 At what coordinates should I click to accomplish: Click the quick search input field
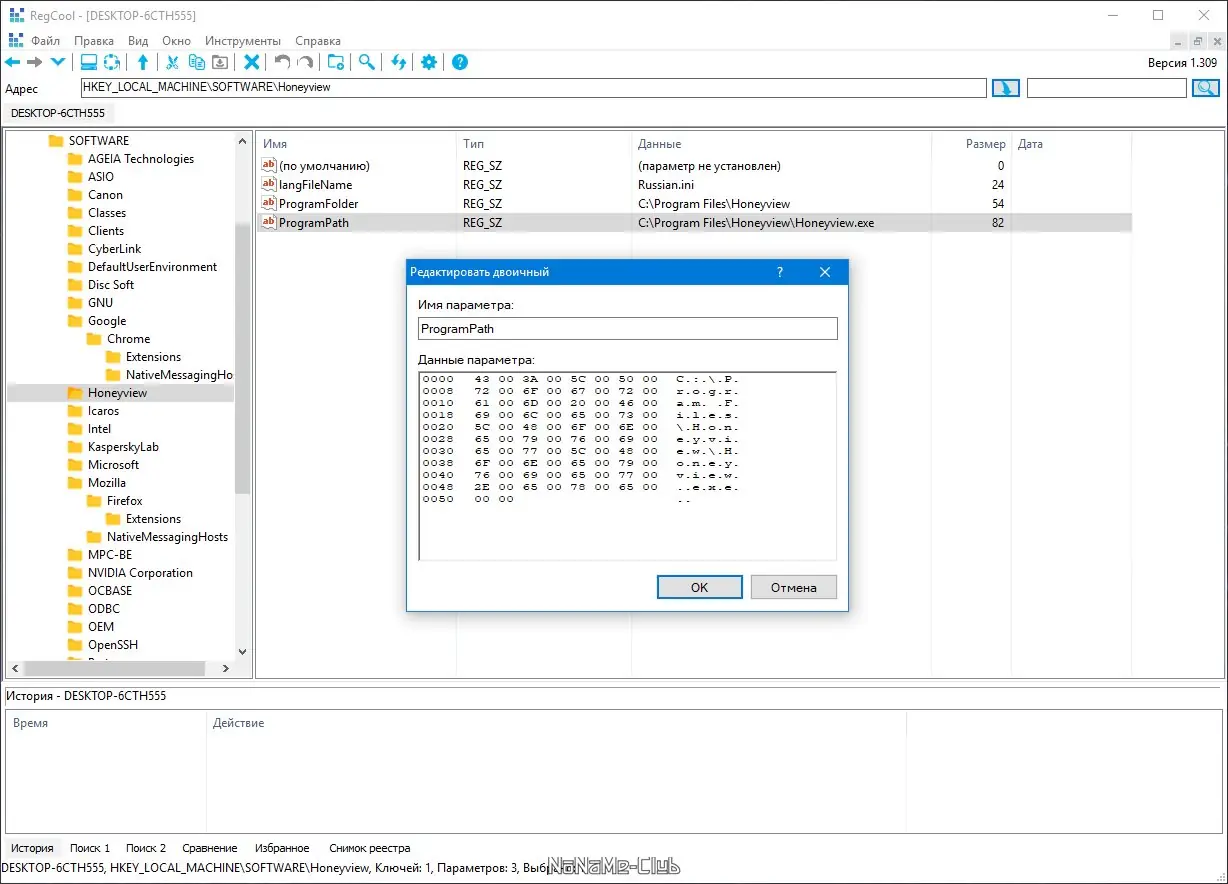pyautogui.click(x=1106, y=88)
